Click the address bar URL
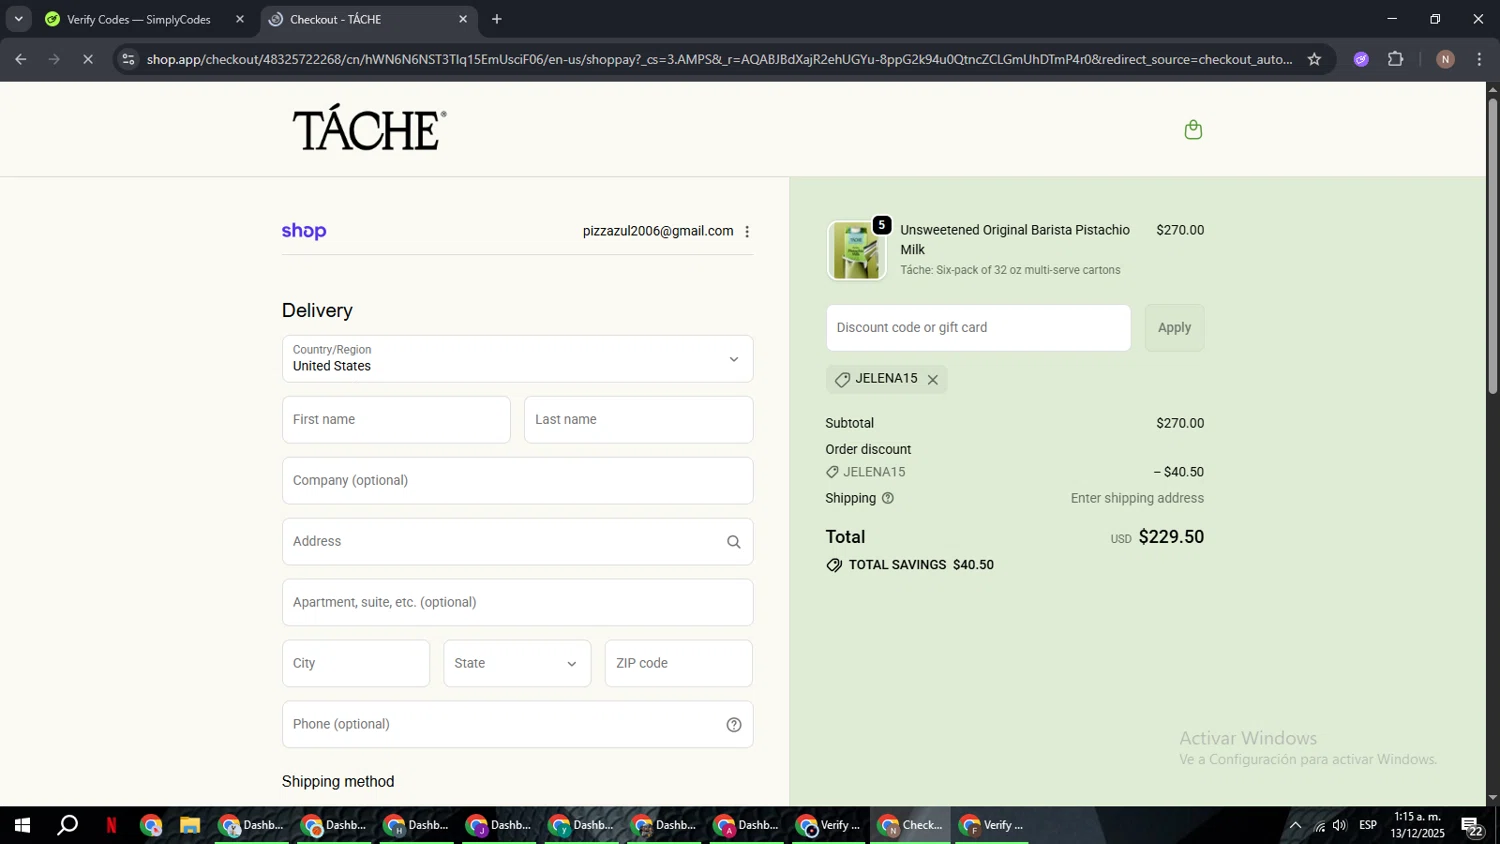The height and width of the screenshot is (844, 1500). tap(719, 59)
